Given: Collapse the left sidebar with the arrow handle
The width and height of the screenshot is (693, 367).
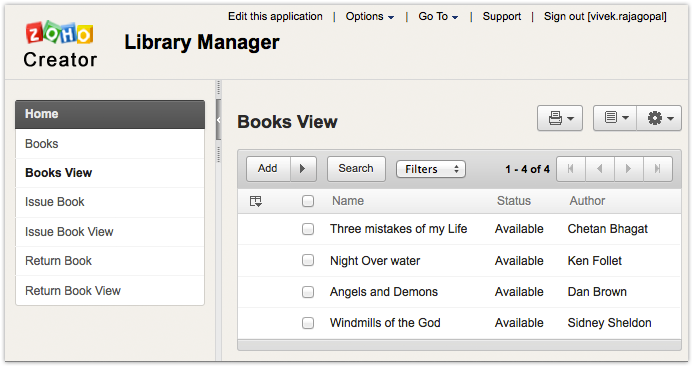Looking at the screenshot, I should pos(218,120).
